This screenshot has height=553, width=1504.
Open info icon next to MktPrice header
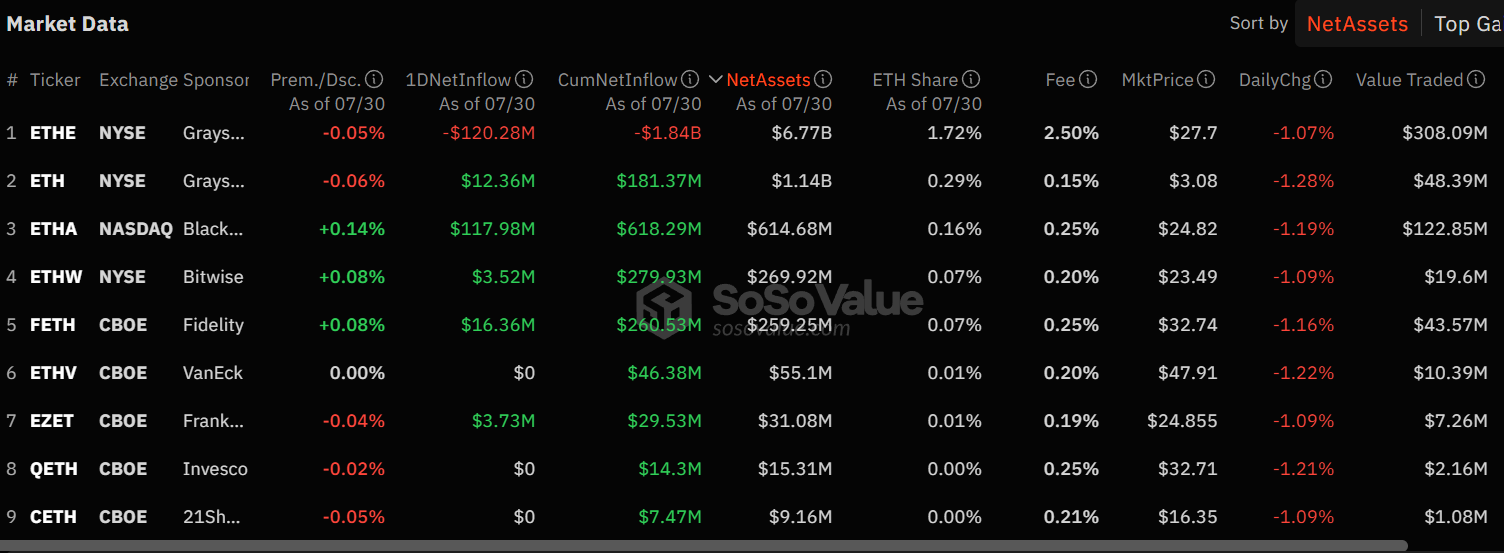point(1206,79)
